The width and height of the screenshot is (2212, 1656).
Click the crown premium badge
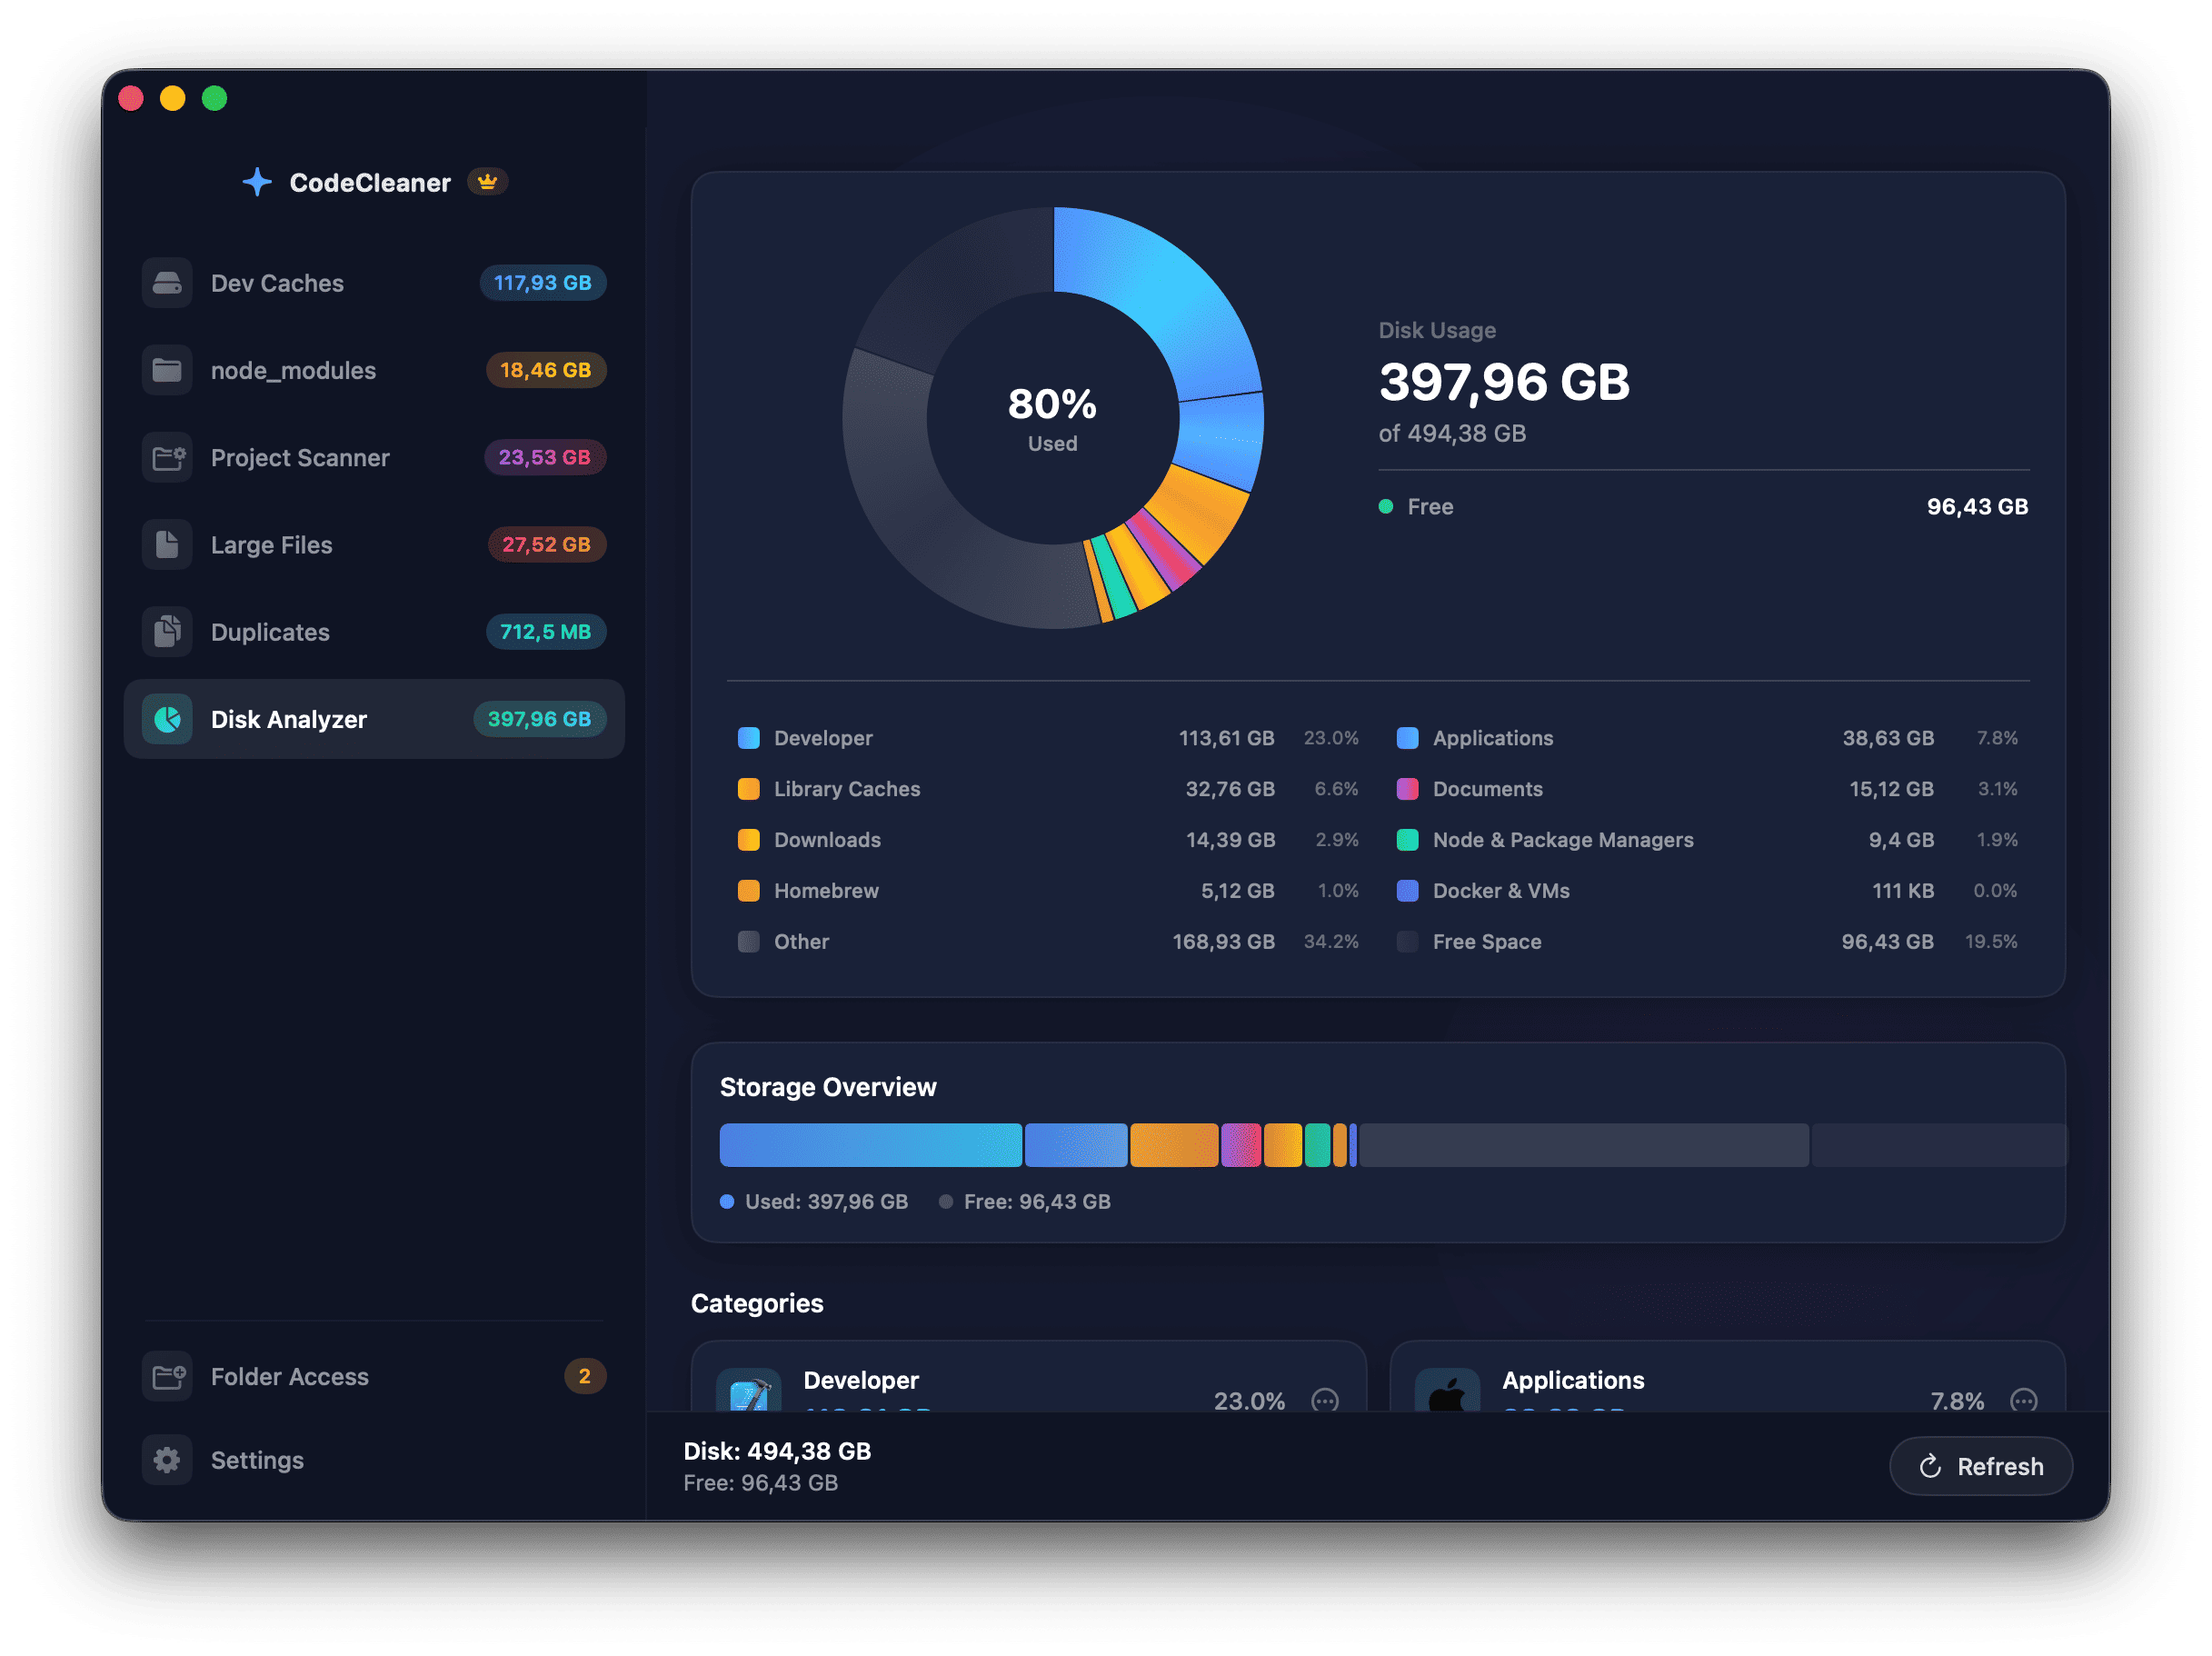coord(486,181)
